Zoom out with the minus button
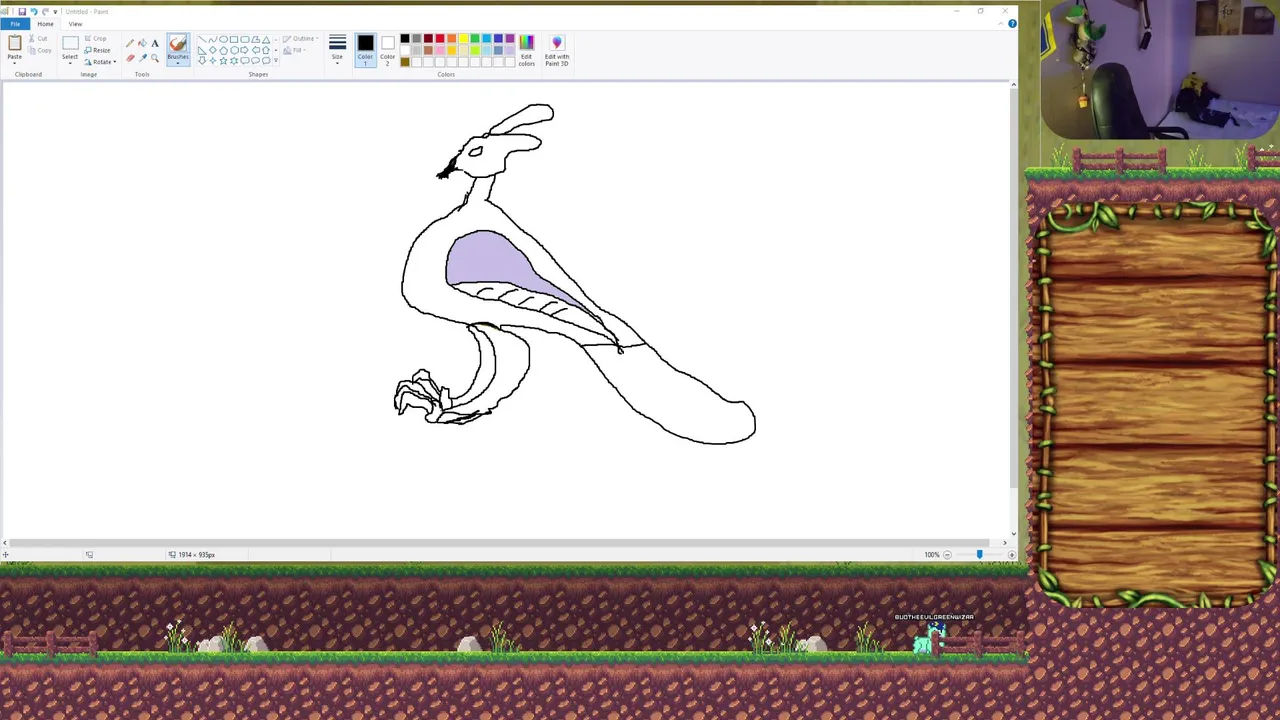 [x=947, y=555]
